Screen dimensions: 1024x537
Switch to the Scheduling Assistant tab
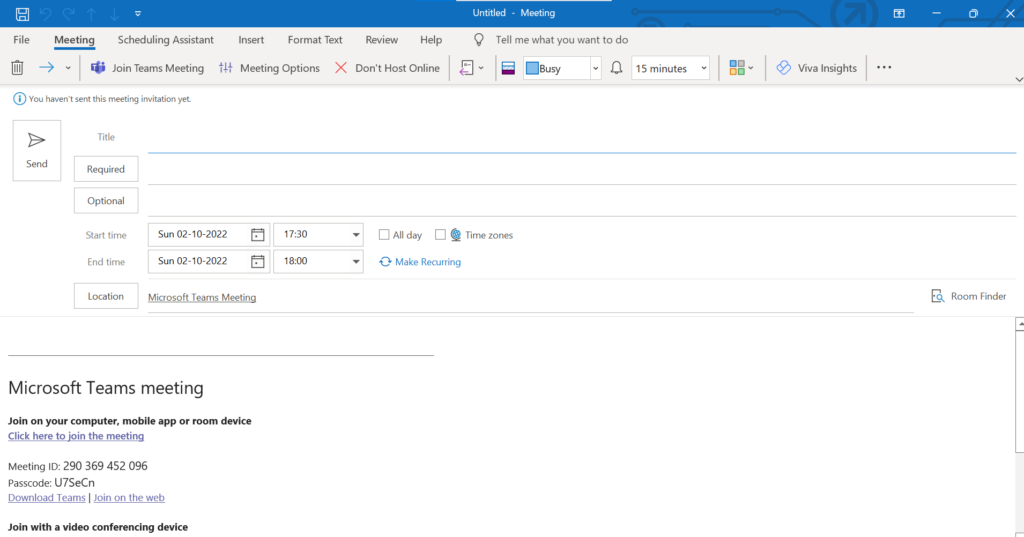(x=166, y=40)
